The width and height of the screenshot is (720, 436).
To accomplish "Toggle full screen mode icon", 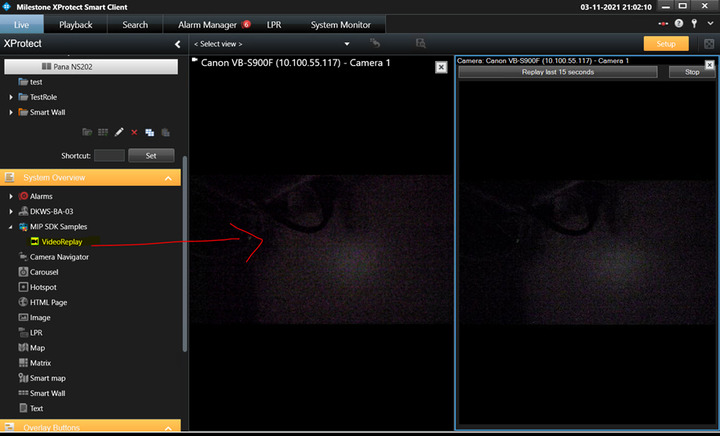I will click(x=709, y=44).
